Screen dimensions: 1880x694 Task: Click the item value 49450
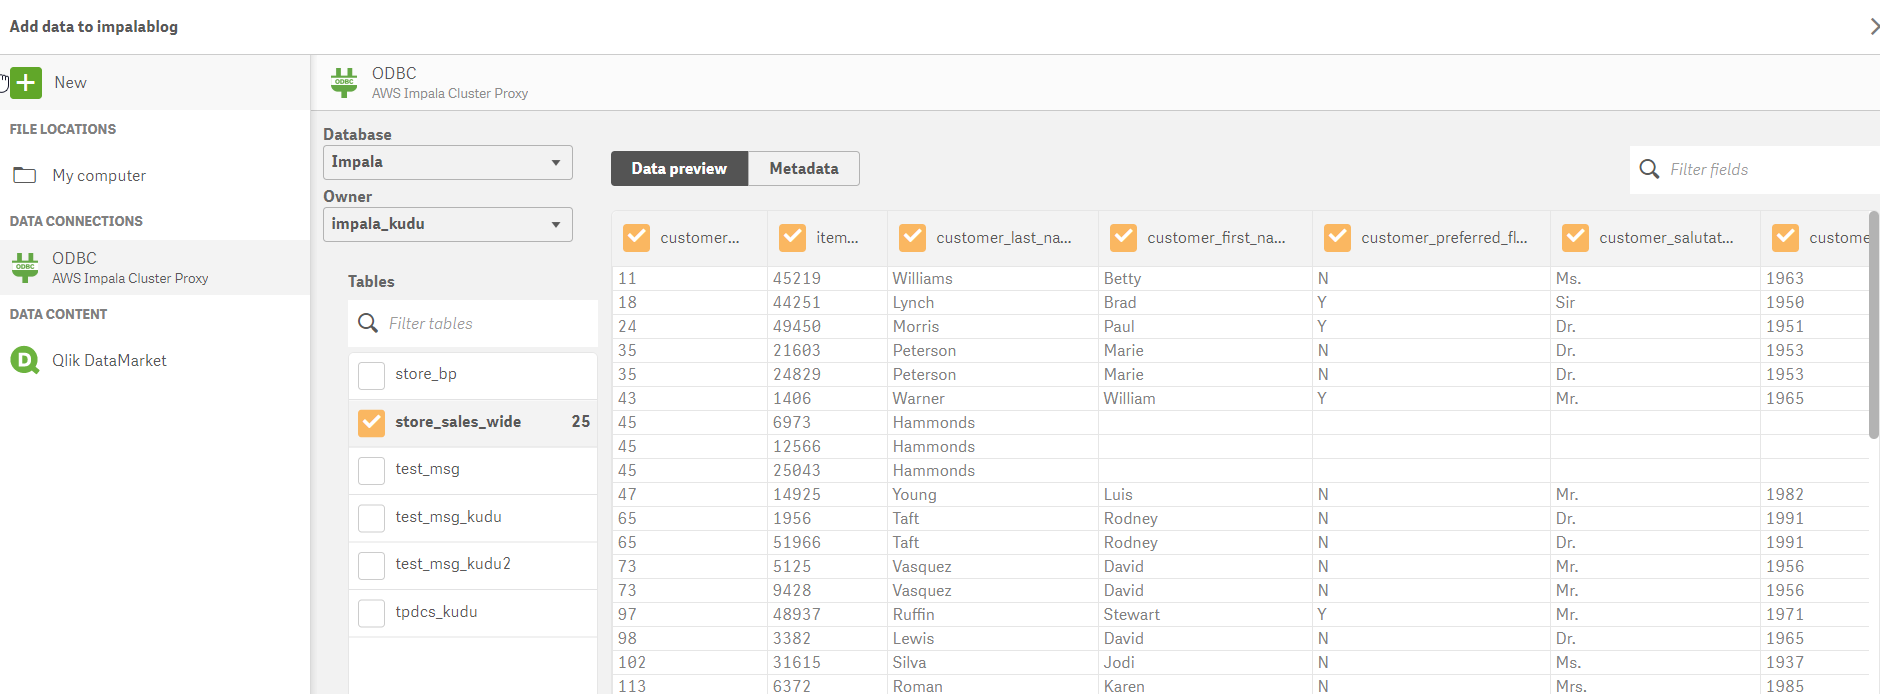point(797,327)
